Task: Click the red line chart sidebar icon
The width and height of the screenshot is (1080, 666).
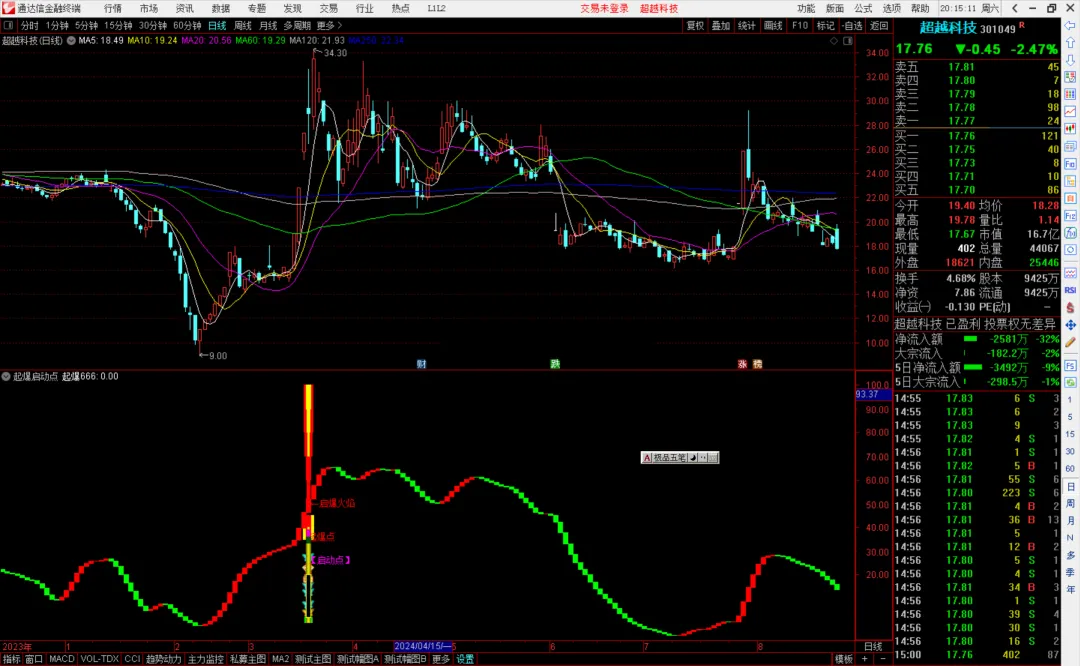Action: click(1070, 112)
